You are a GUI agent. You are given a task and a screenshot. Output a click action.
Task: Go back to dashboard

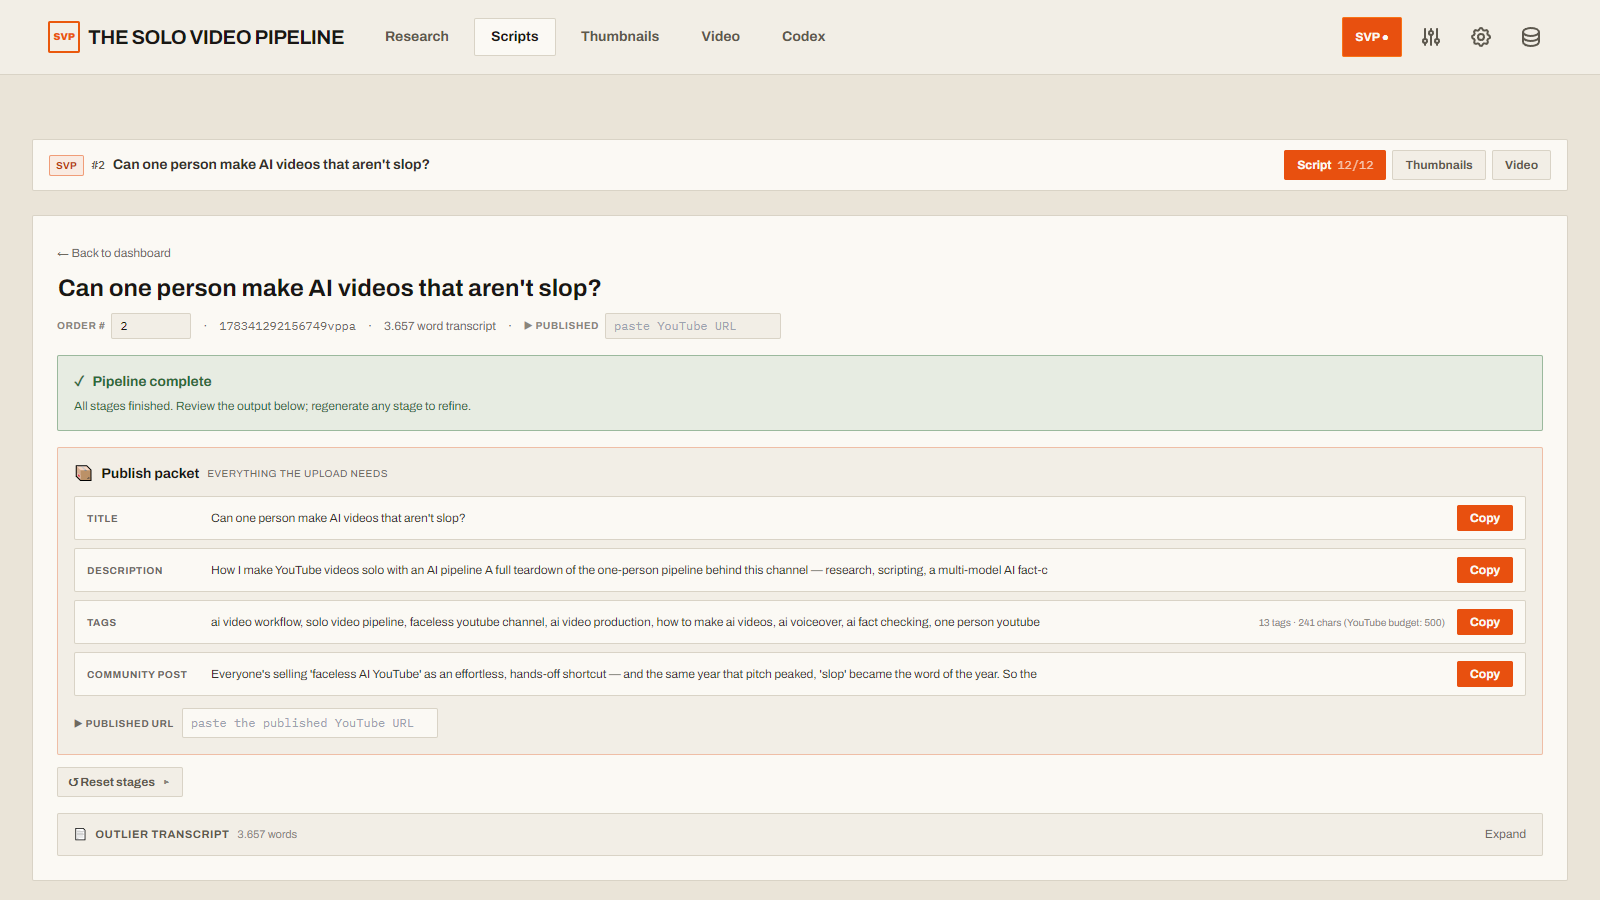(114, 253)
